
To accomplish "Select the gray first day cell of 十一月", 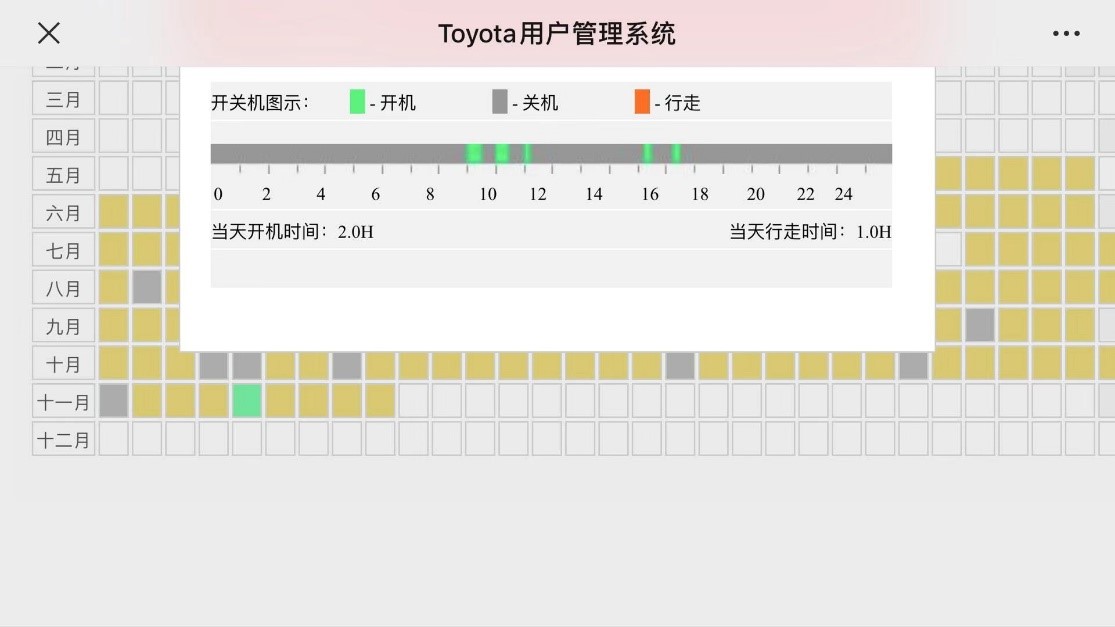I will 113,401.
